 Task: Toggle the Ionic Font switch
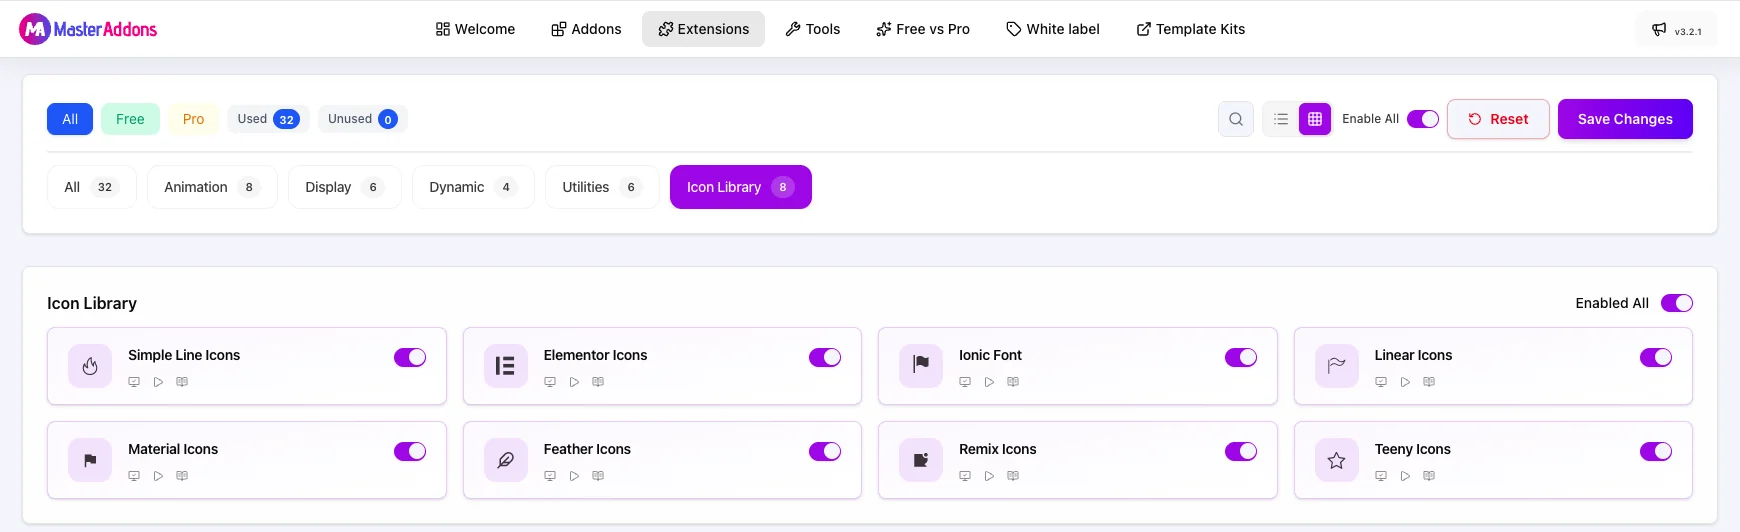1241,357
